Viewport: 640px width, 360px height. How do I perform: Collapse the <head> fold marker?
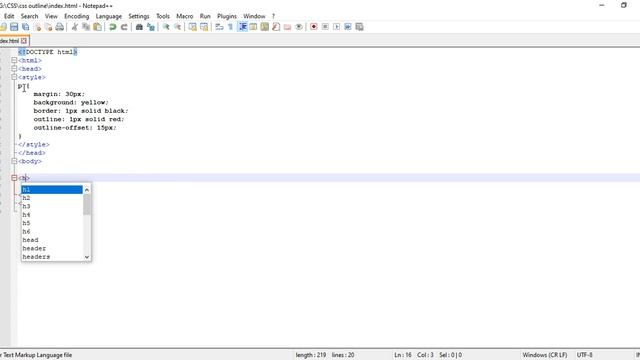pos(14,69)
